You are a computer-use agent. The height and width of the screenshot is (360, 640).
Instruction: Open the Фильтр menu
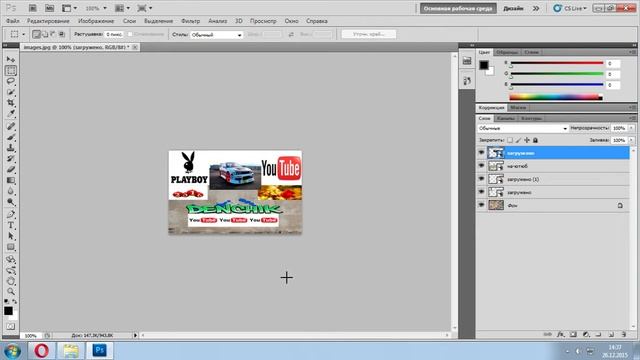click(191, 21)
